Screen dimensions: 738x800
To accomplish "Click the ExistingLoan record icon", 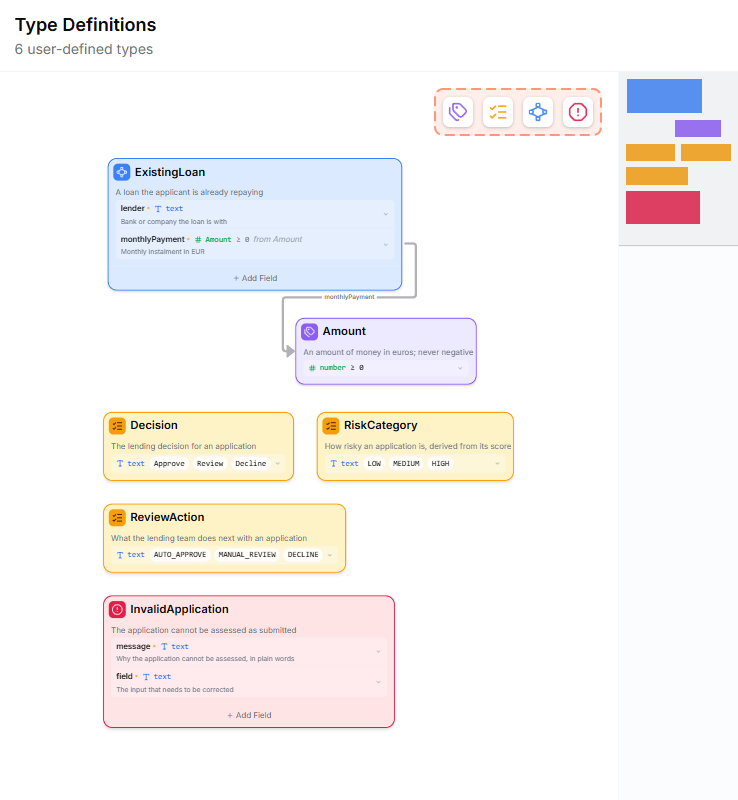I will [x=121, y=172].
